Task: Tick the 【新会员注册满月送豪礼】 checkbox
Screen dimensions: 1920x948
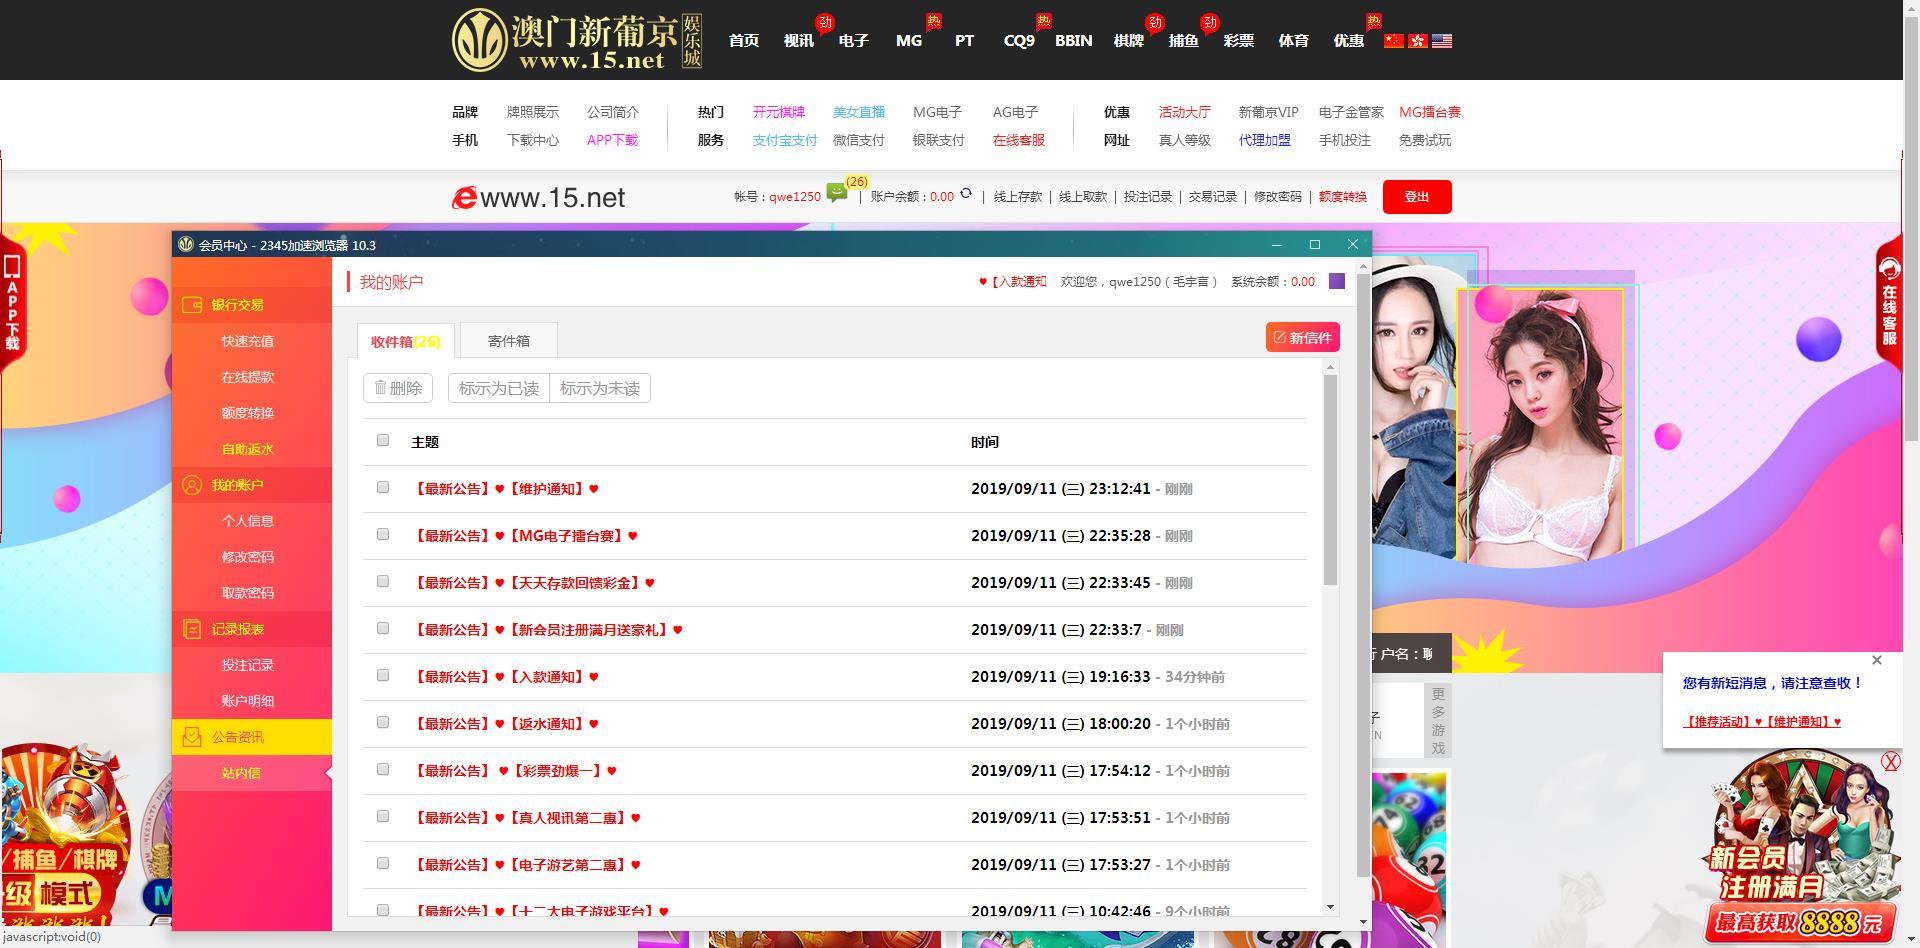Action: [383, 628]
